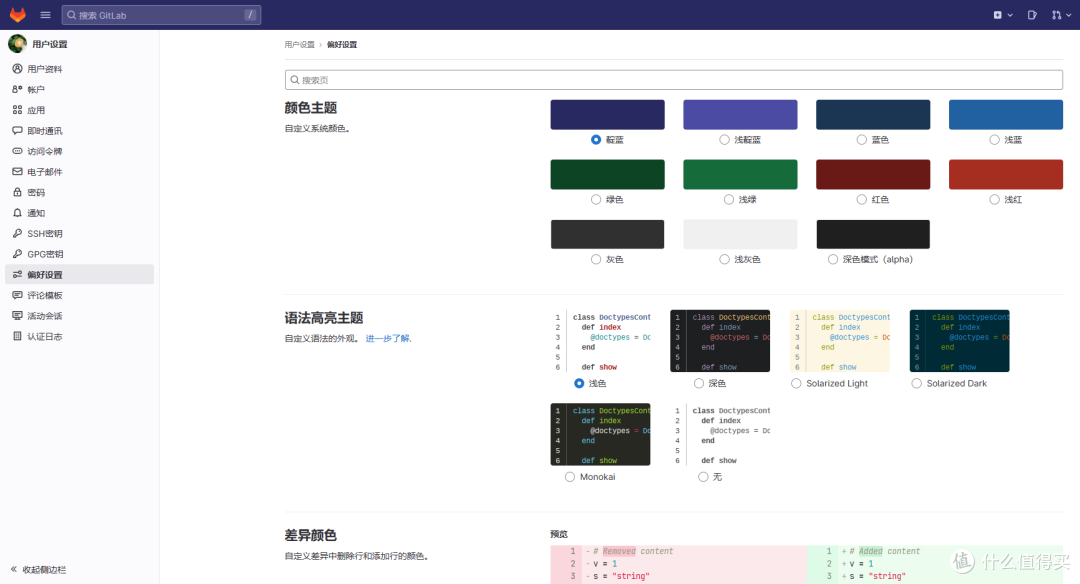Click the dark red 红色 swatch
This screenshot has width=1080, height=584.
coord(873,174)
